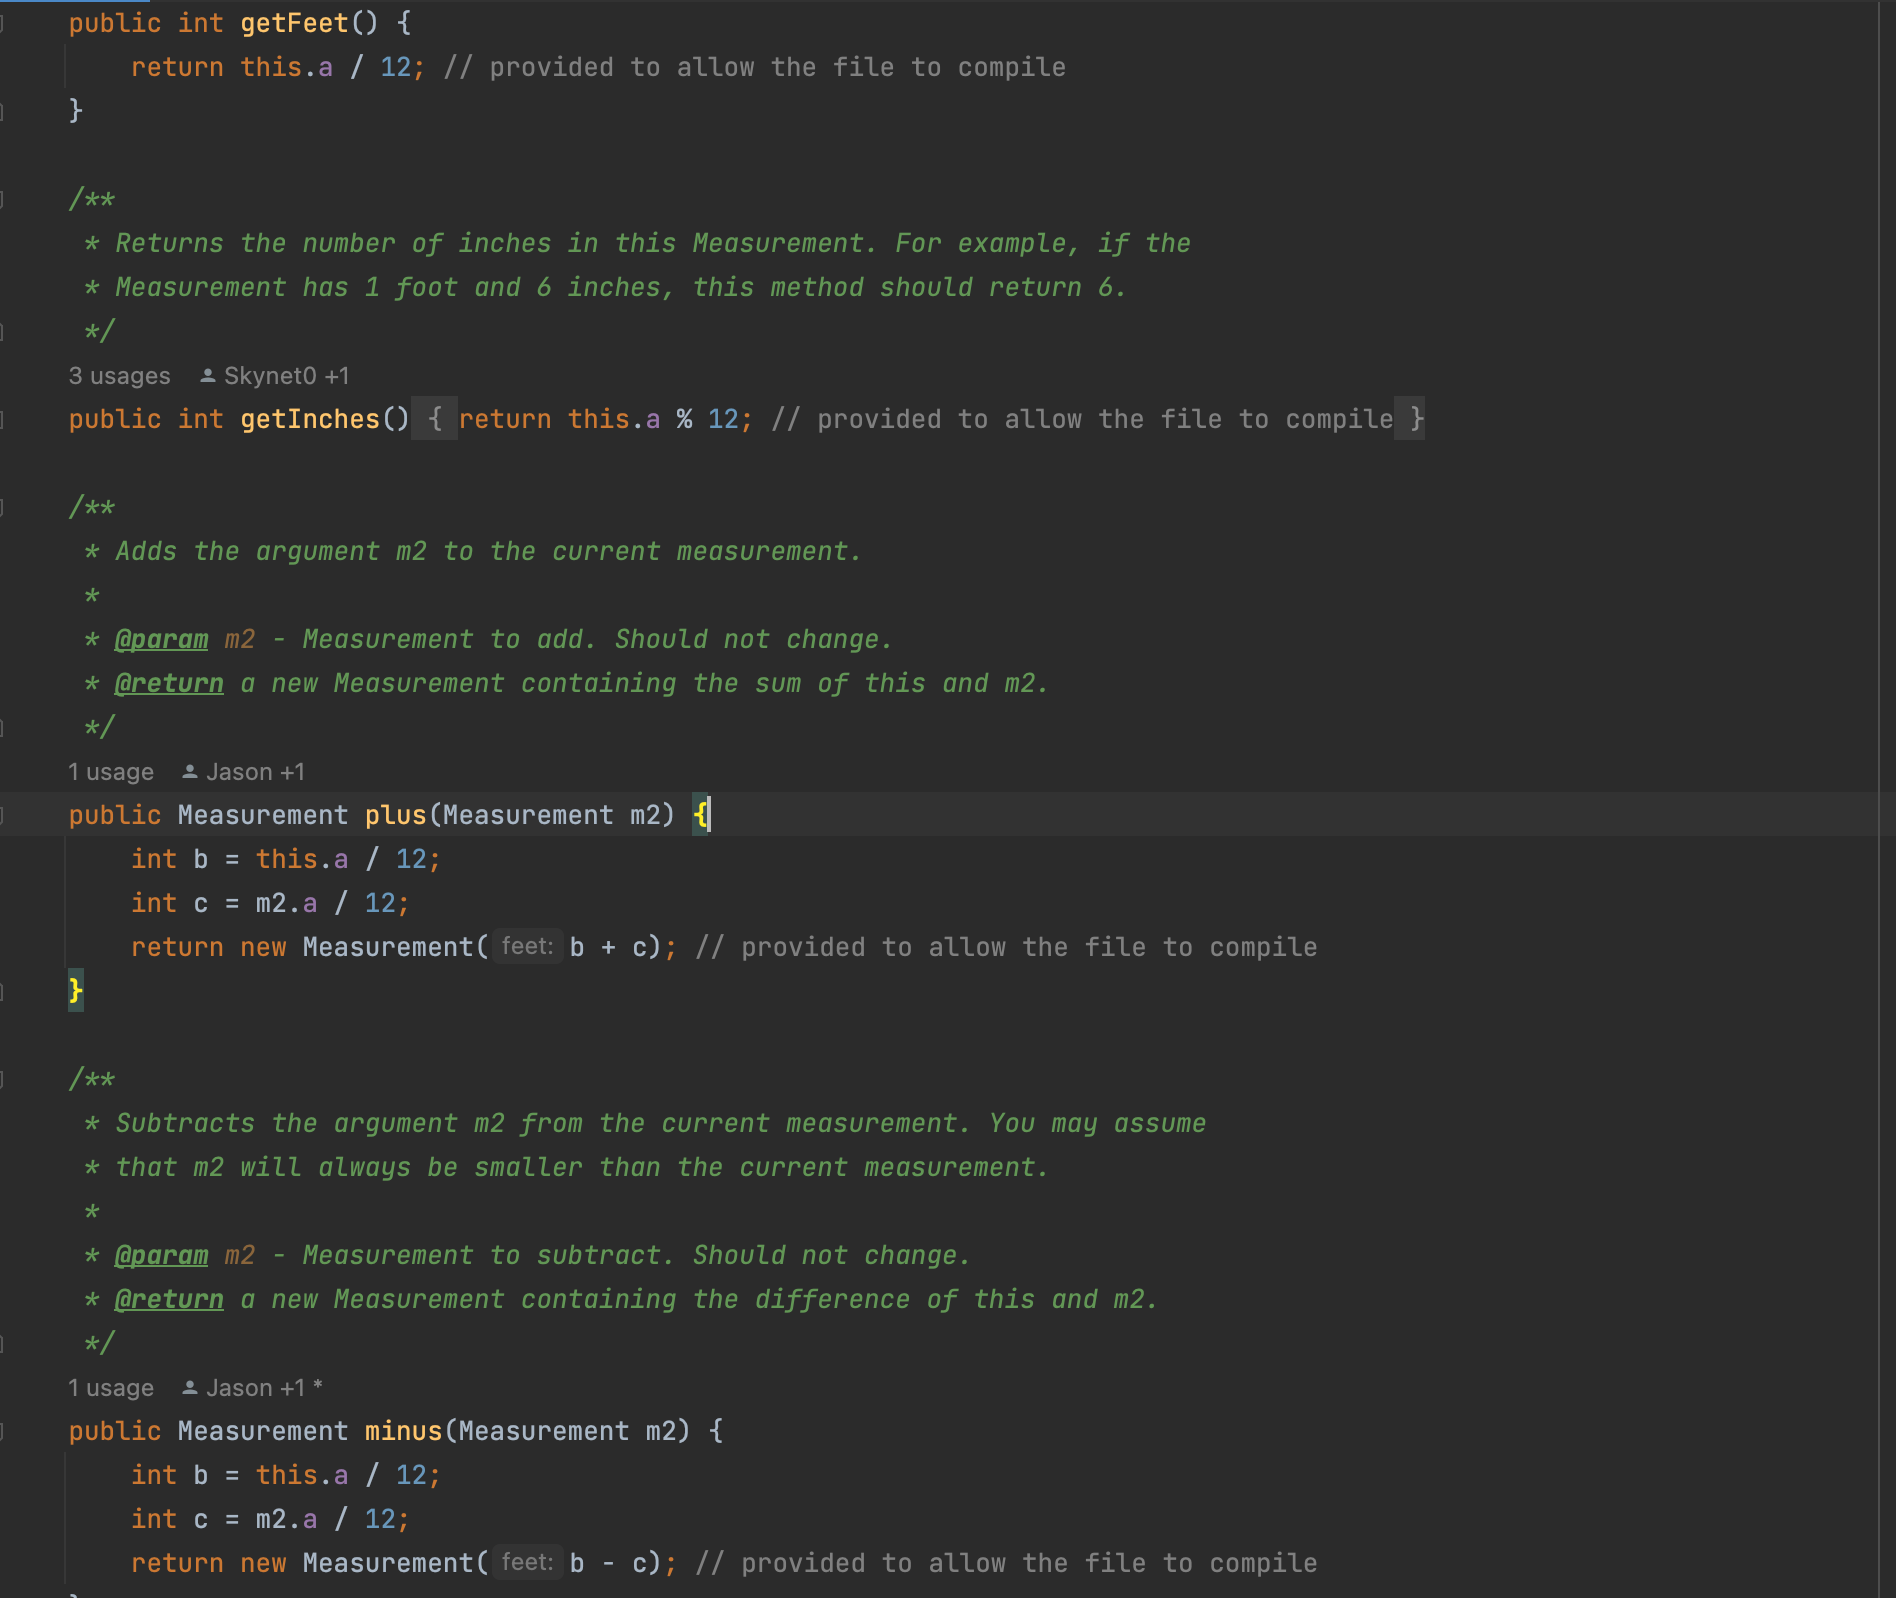Click the @param tag in the minus Javadoc
Screen dimensions: 1896x1598
point(161,1256)
